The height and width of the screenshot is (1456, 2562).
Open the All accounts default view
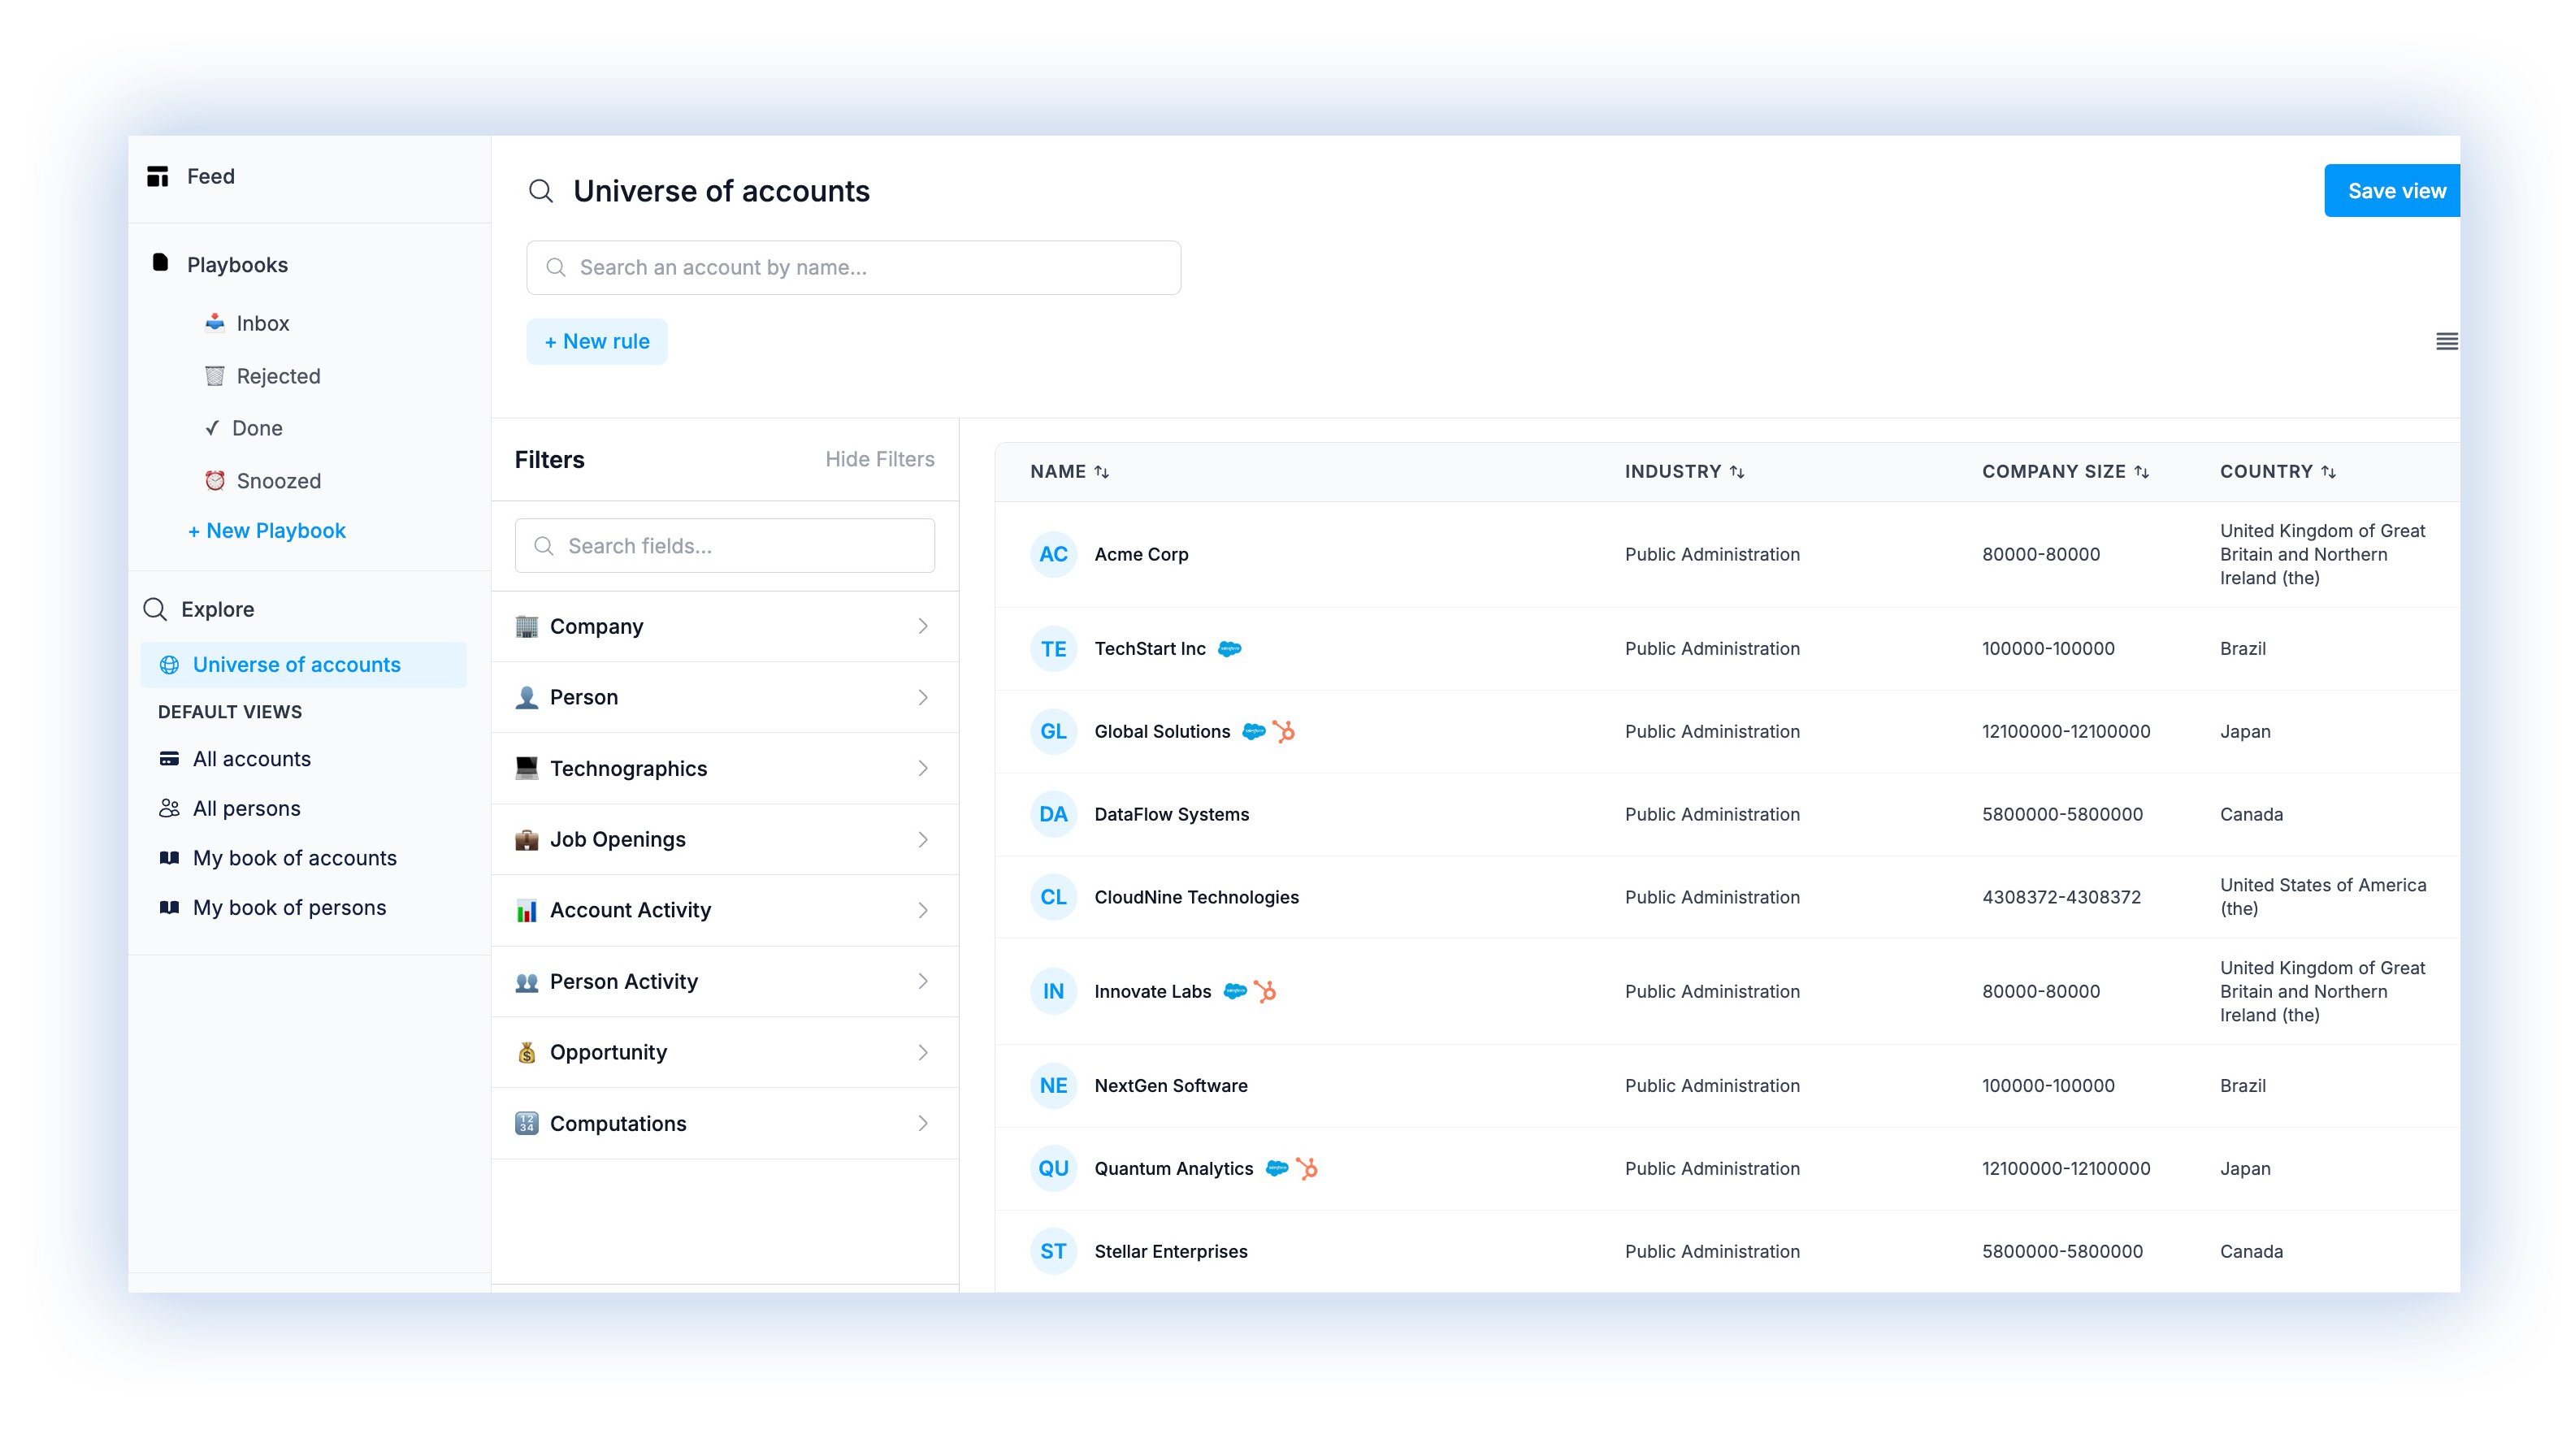click(x=251, y=759)
